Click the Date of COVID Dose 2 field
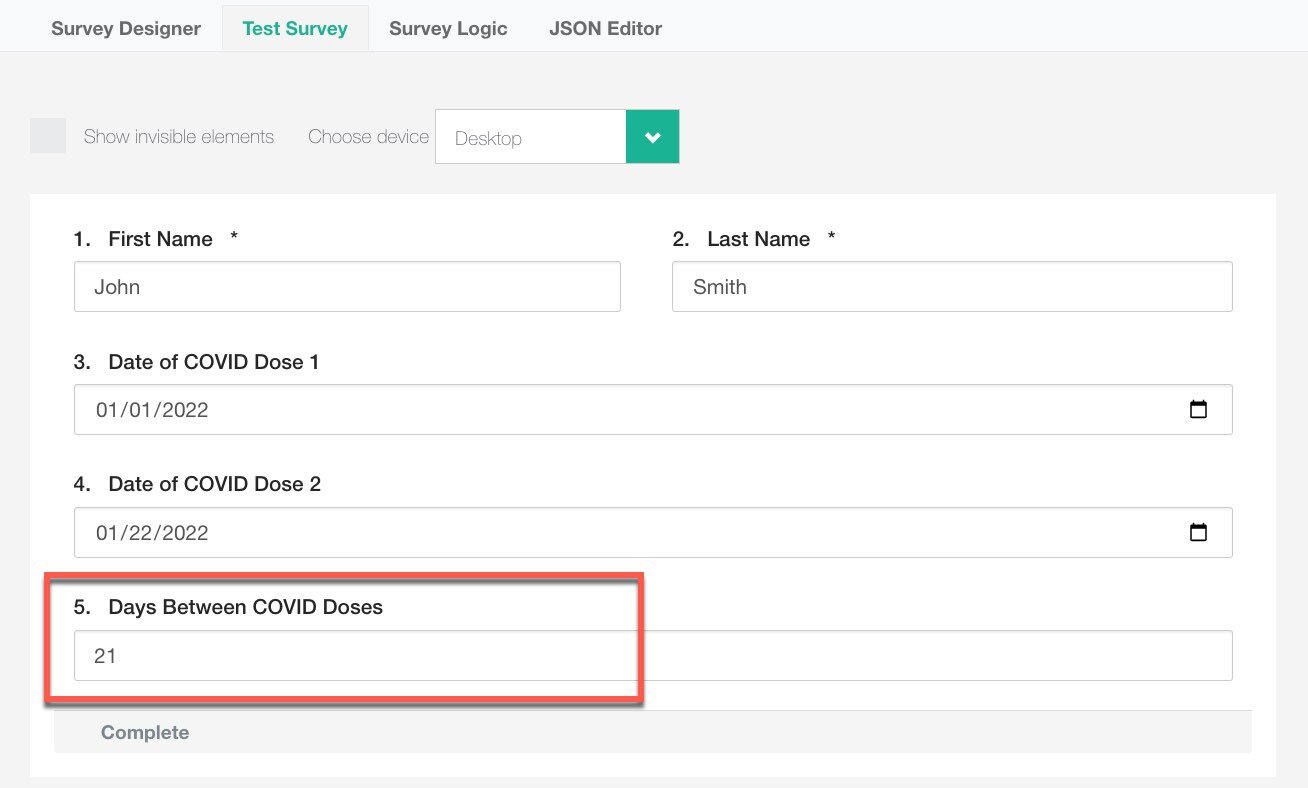 pyautogui.click(x=600, y=533)
